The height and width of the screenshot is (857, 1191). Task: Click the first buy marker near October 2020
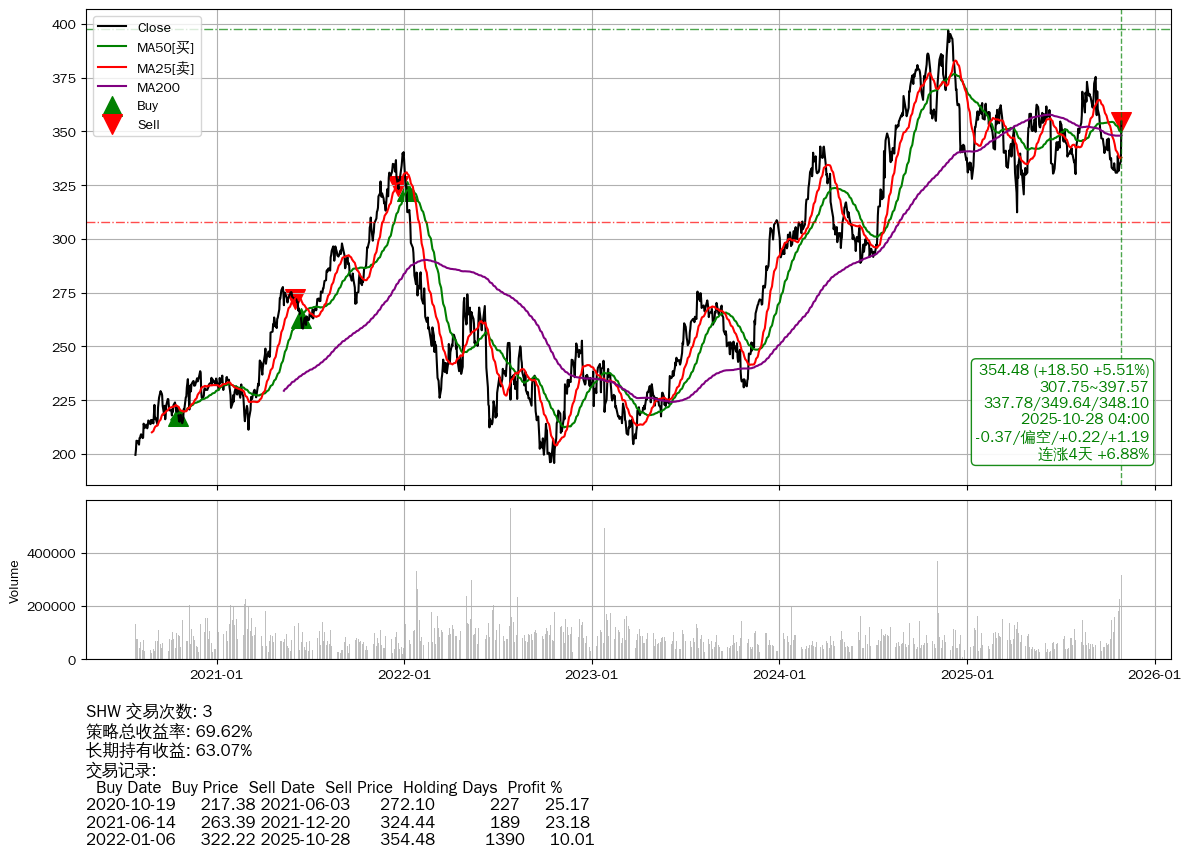(x=178, y=417)
